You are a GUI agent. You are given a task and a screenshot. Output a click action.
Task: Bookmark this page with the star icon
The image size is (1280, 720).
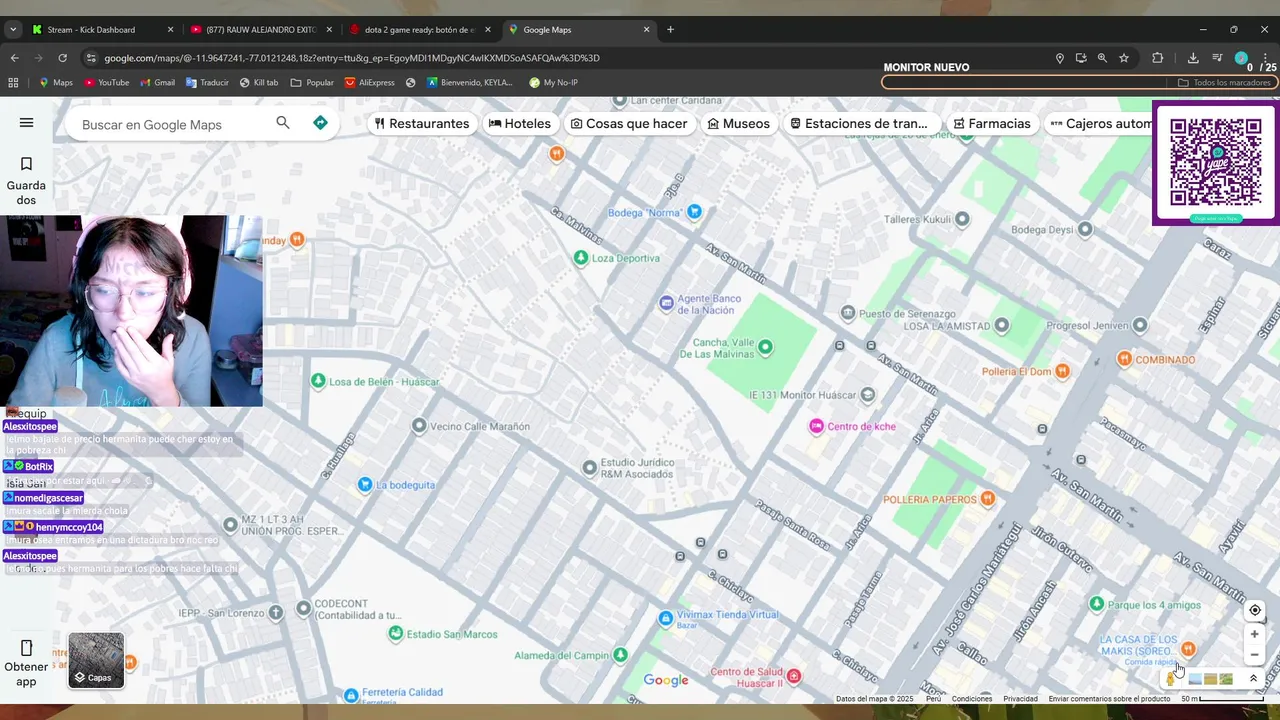1124,58
